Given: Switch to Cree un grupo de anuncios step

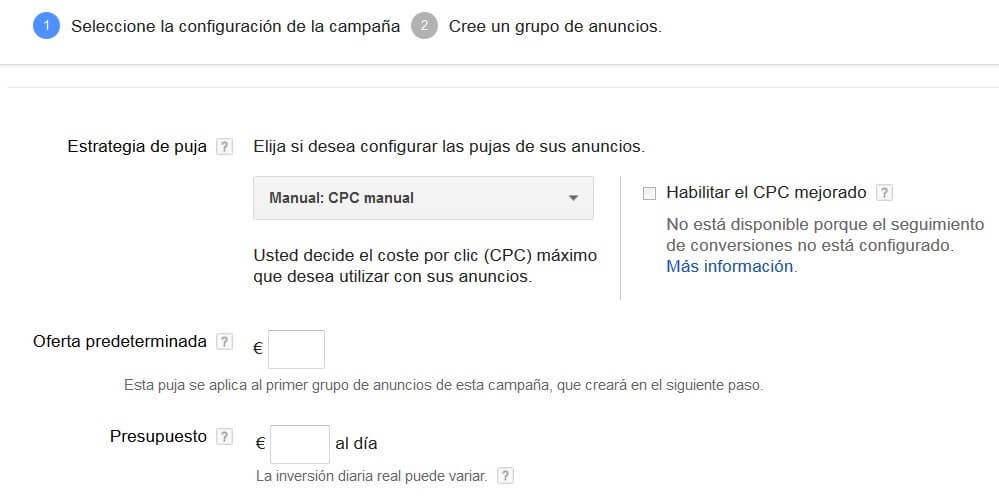Looking at the screenshot, I should point(555,27).
